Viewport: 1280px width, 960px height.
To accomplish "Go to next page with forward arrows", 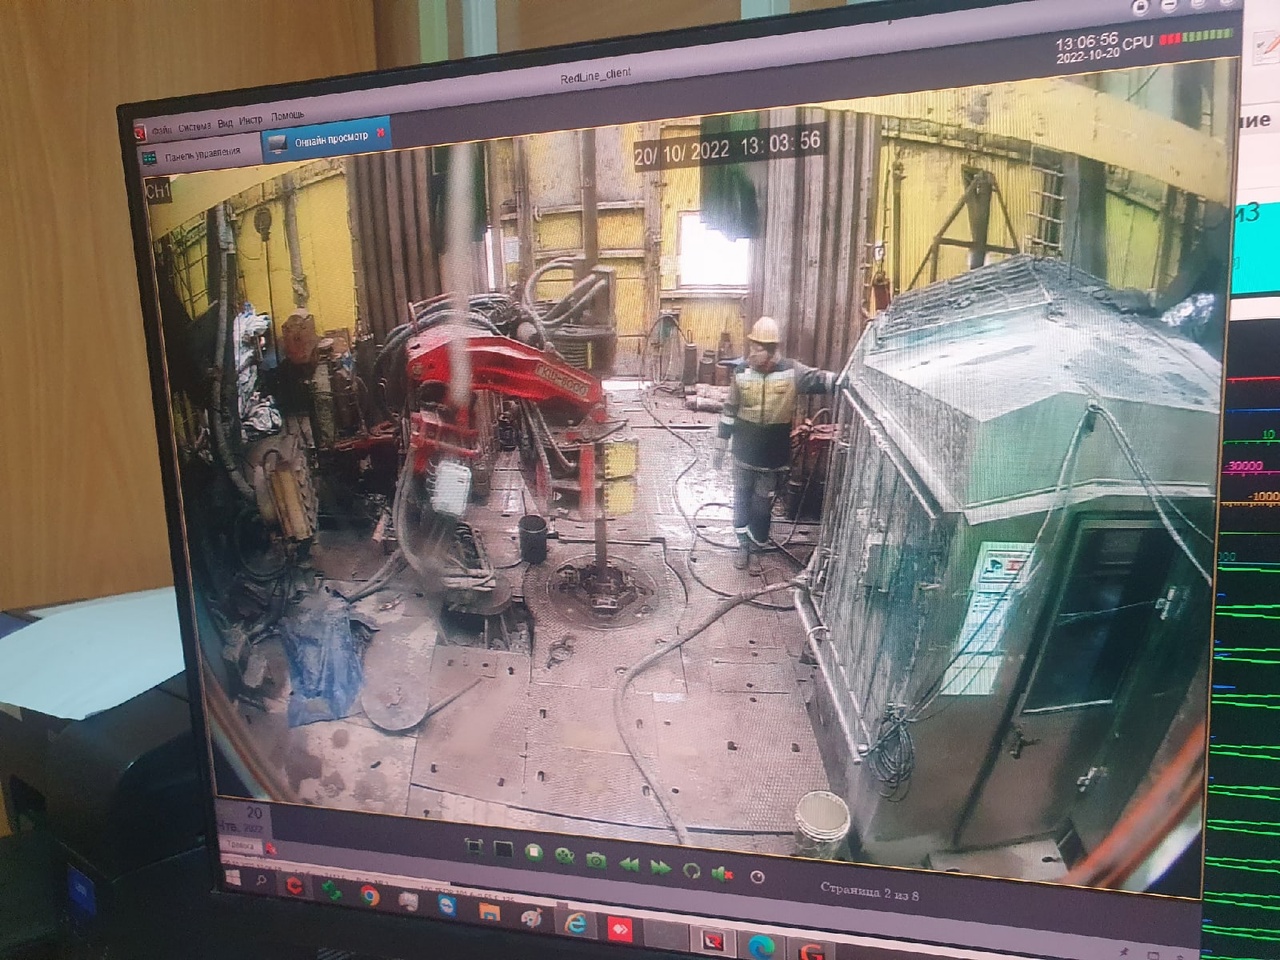I will 660,867.
